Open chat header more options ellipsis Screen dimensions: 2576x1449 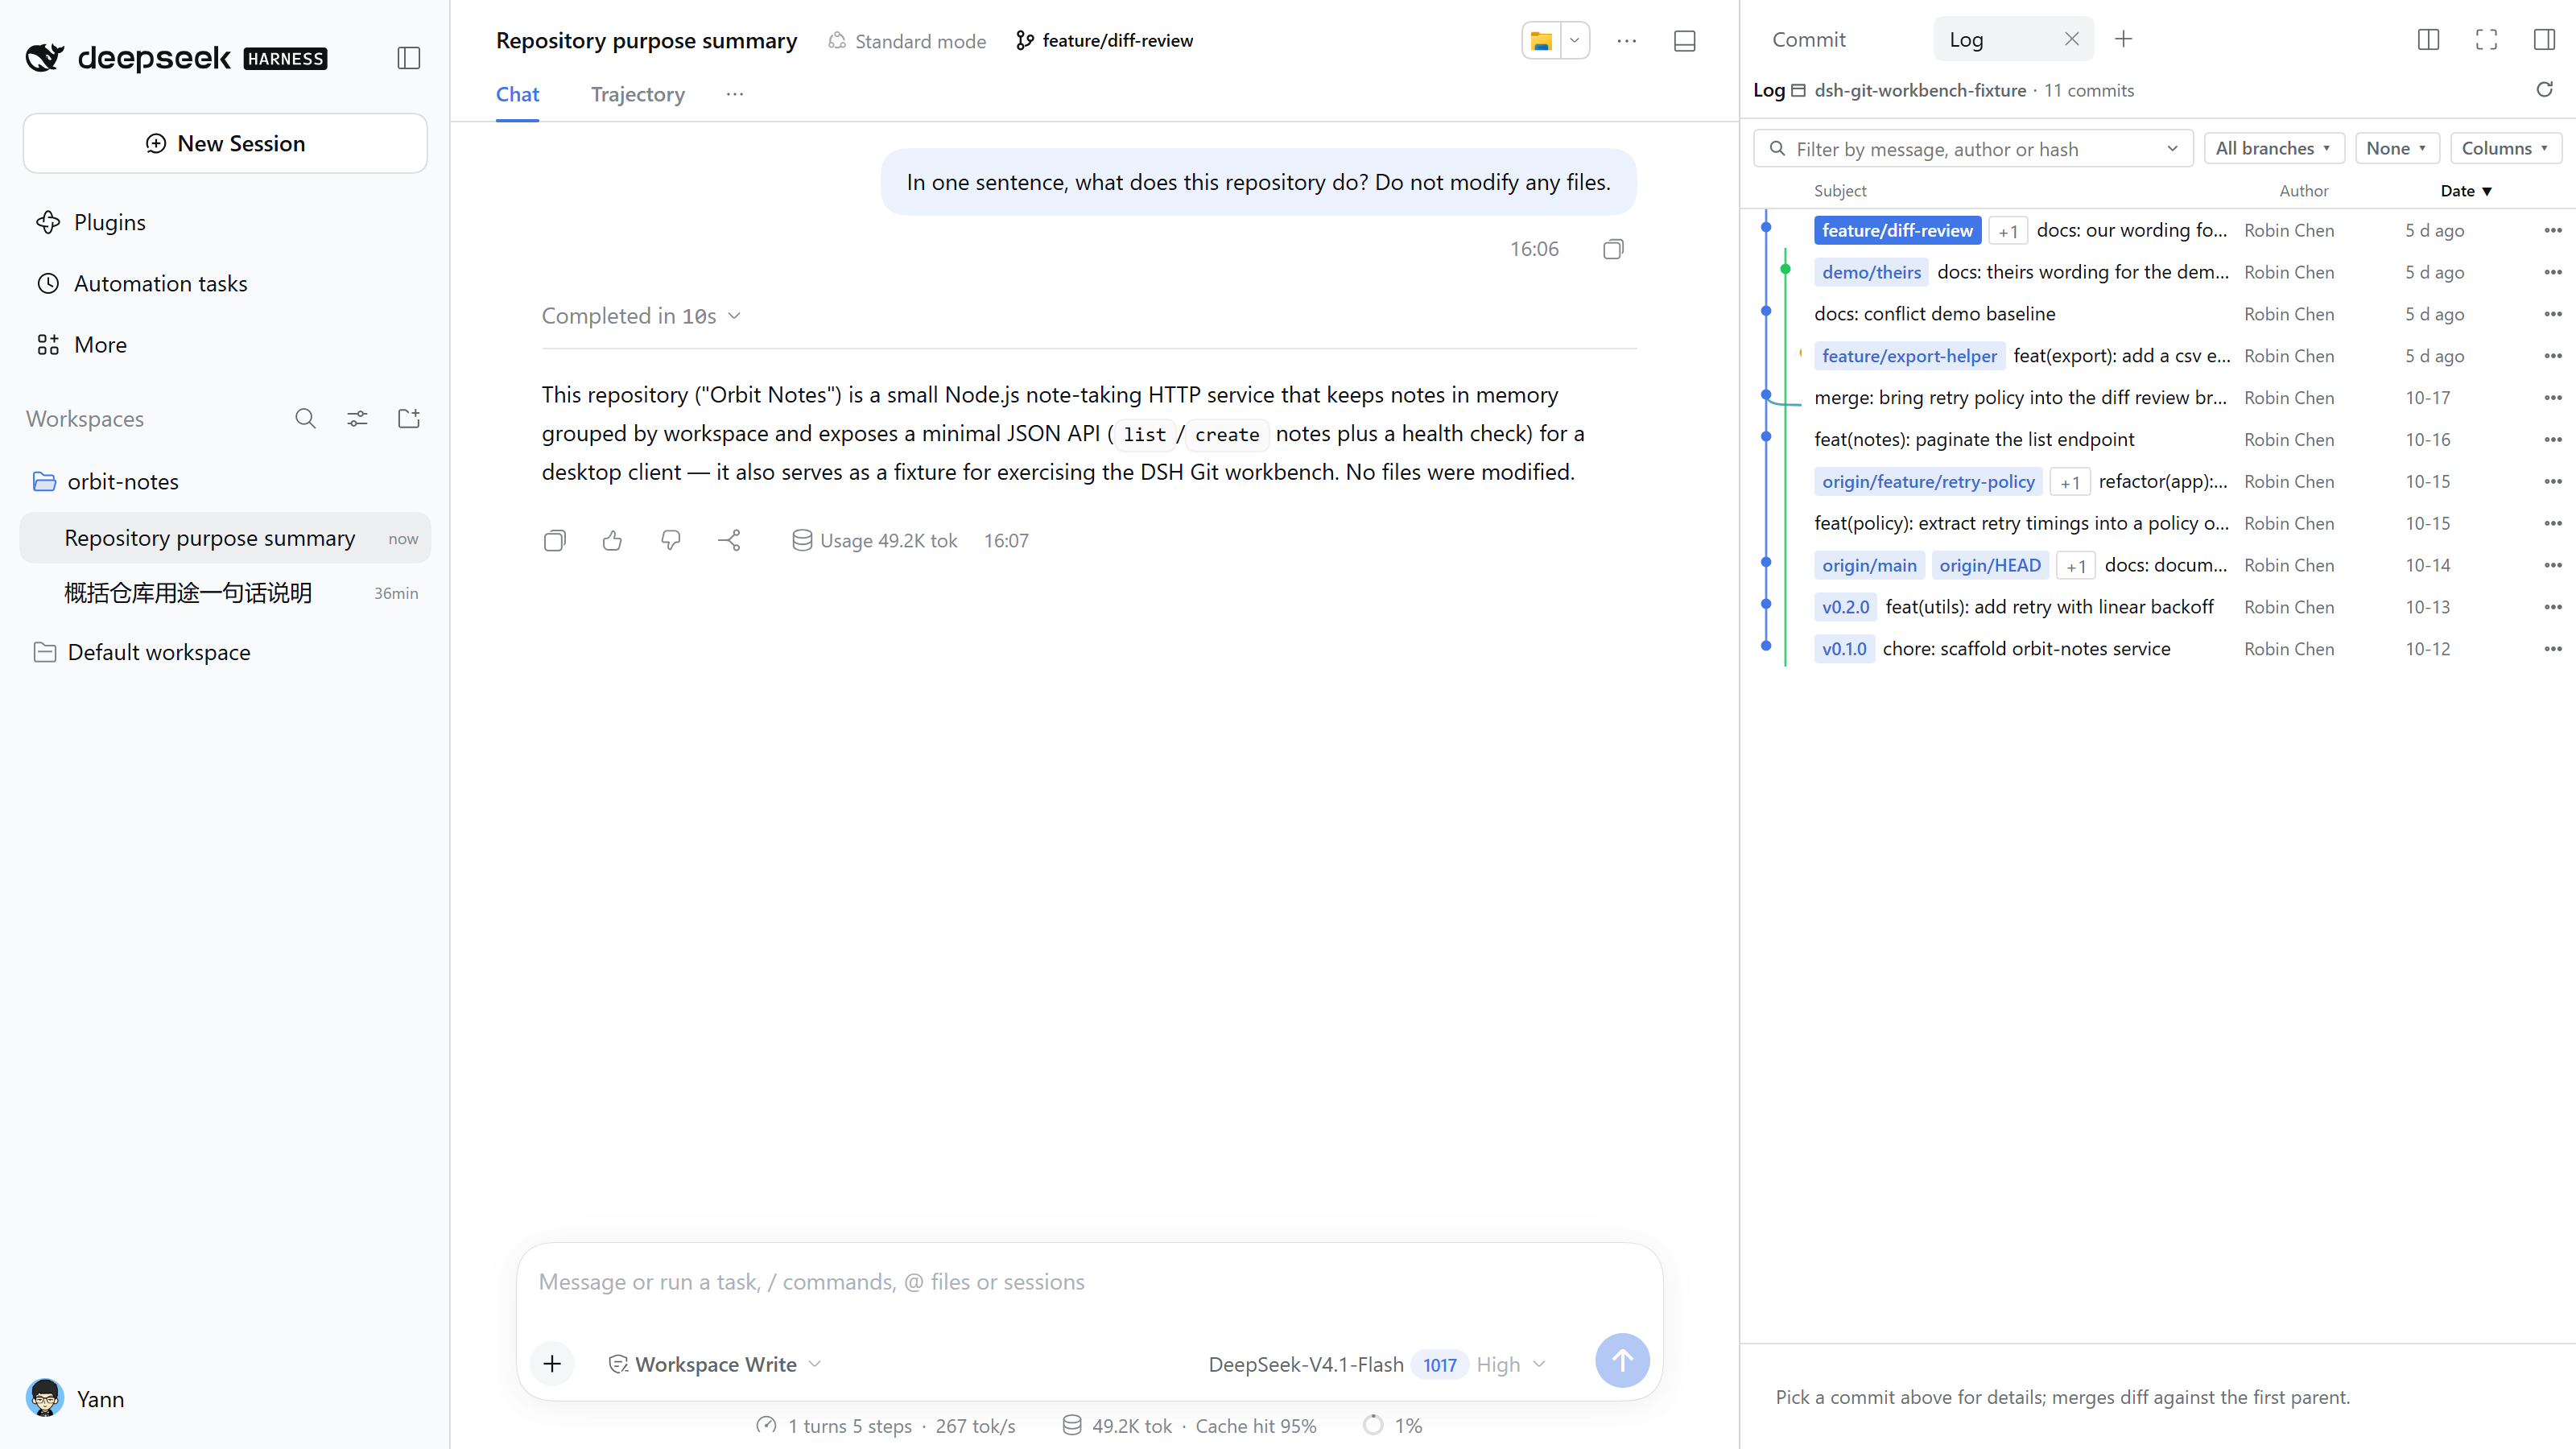pyautogui.click(x=1627, y=41)
